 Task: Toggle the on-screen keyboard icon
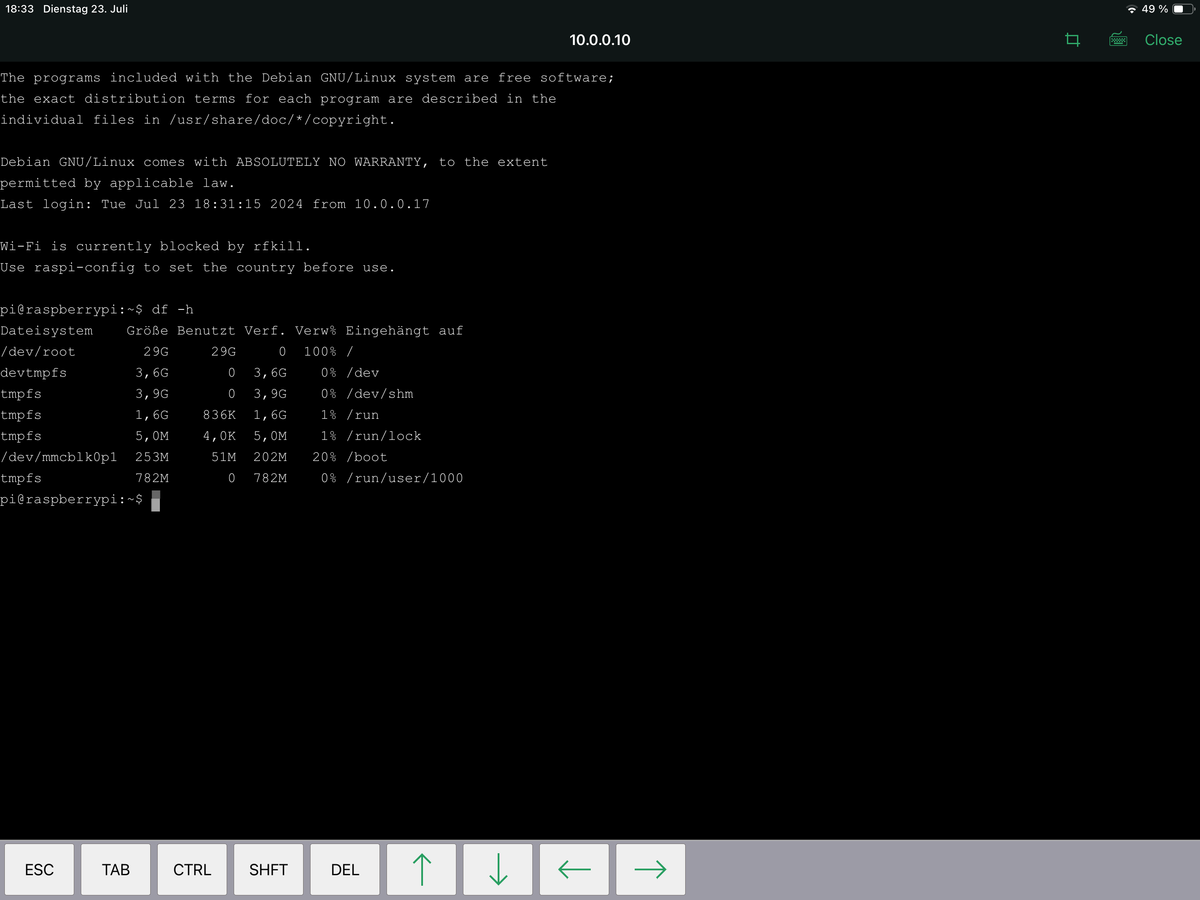(x=1119, y=40)
